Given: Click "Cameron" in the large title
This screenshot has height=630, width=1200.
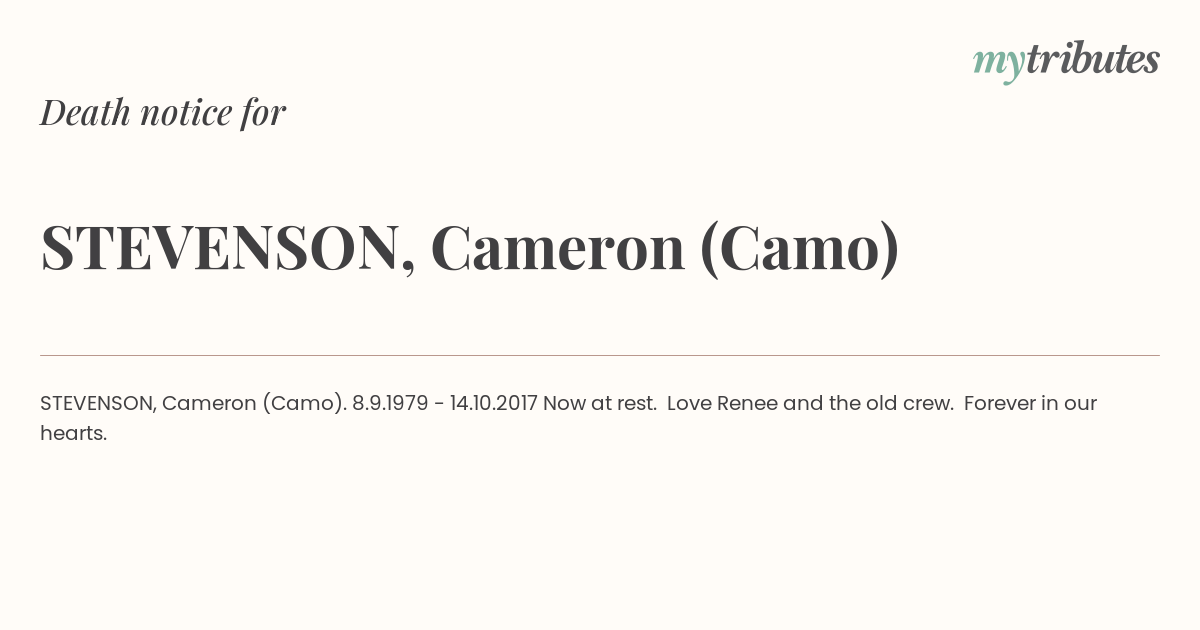Looking at the screenshot, I should [x=558, y=248].
